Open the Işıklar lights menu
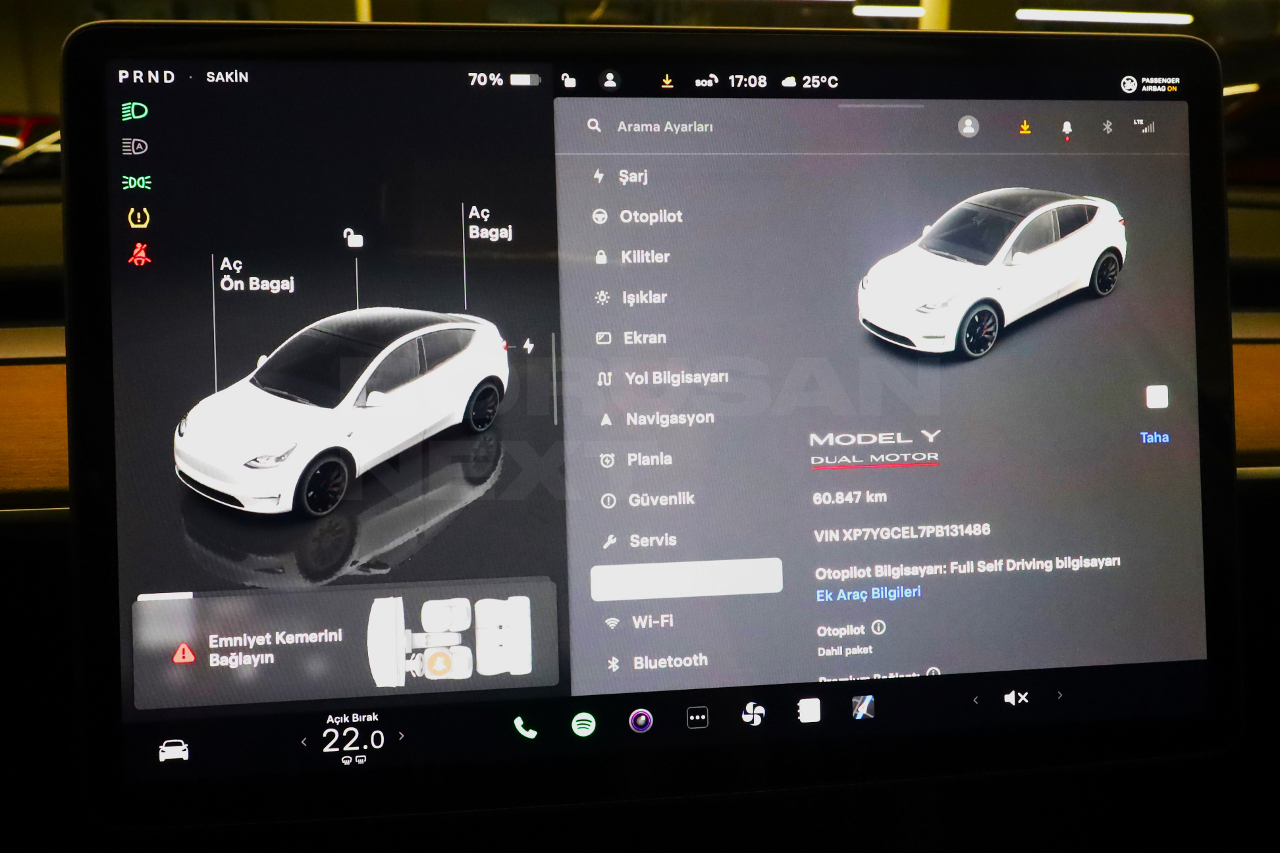The image size is (1280, 853). point(630,297)
